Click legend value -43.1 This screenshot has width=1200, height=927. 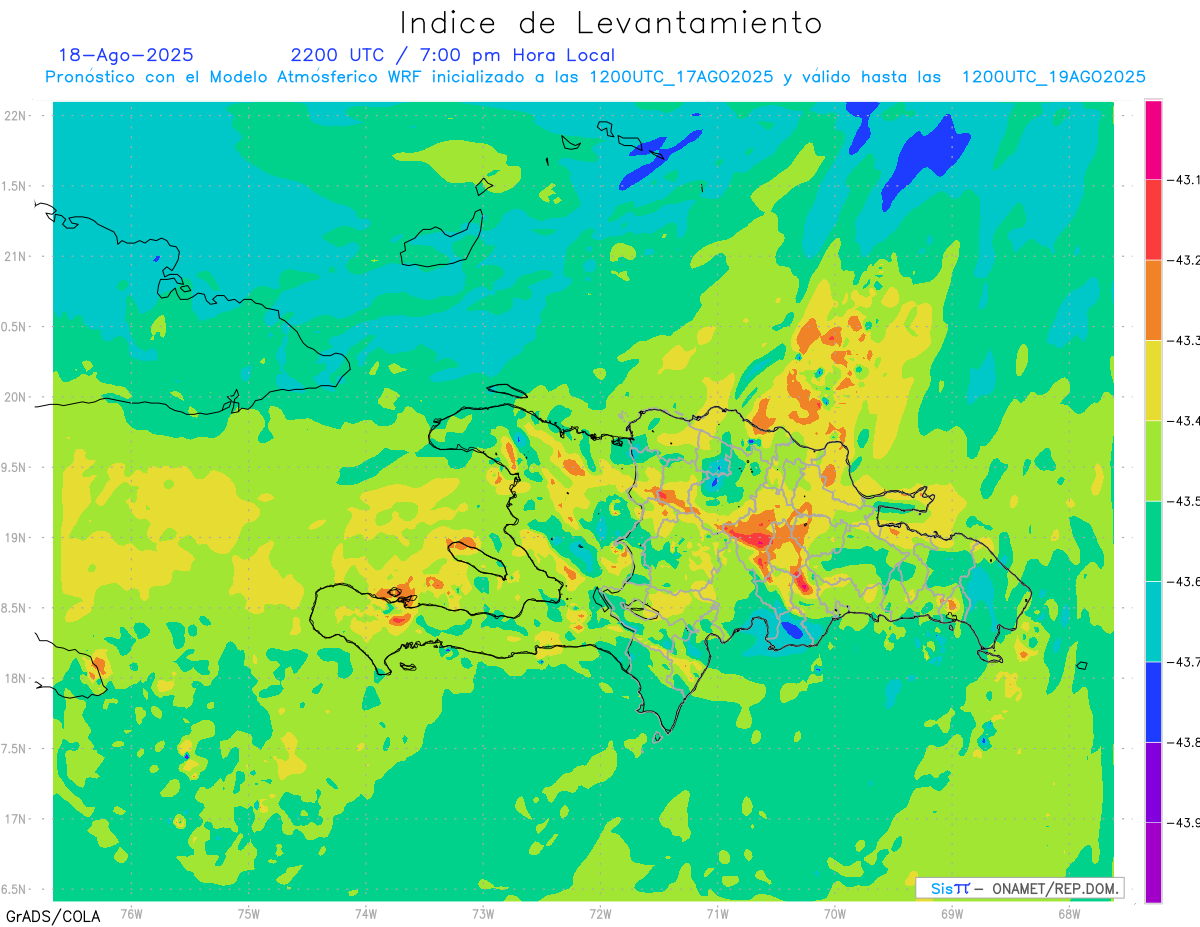click(x=1184, y=180)
